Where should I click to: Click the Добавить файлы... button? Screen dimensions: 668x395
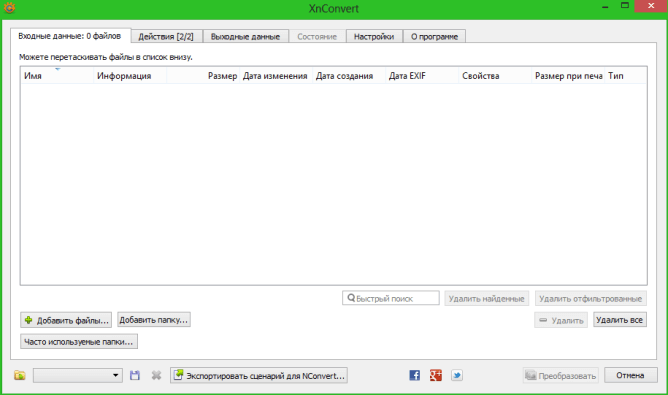point(66,320)
